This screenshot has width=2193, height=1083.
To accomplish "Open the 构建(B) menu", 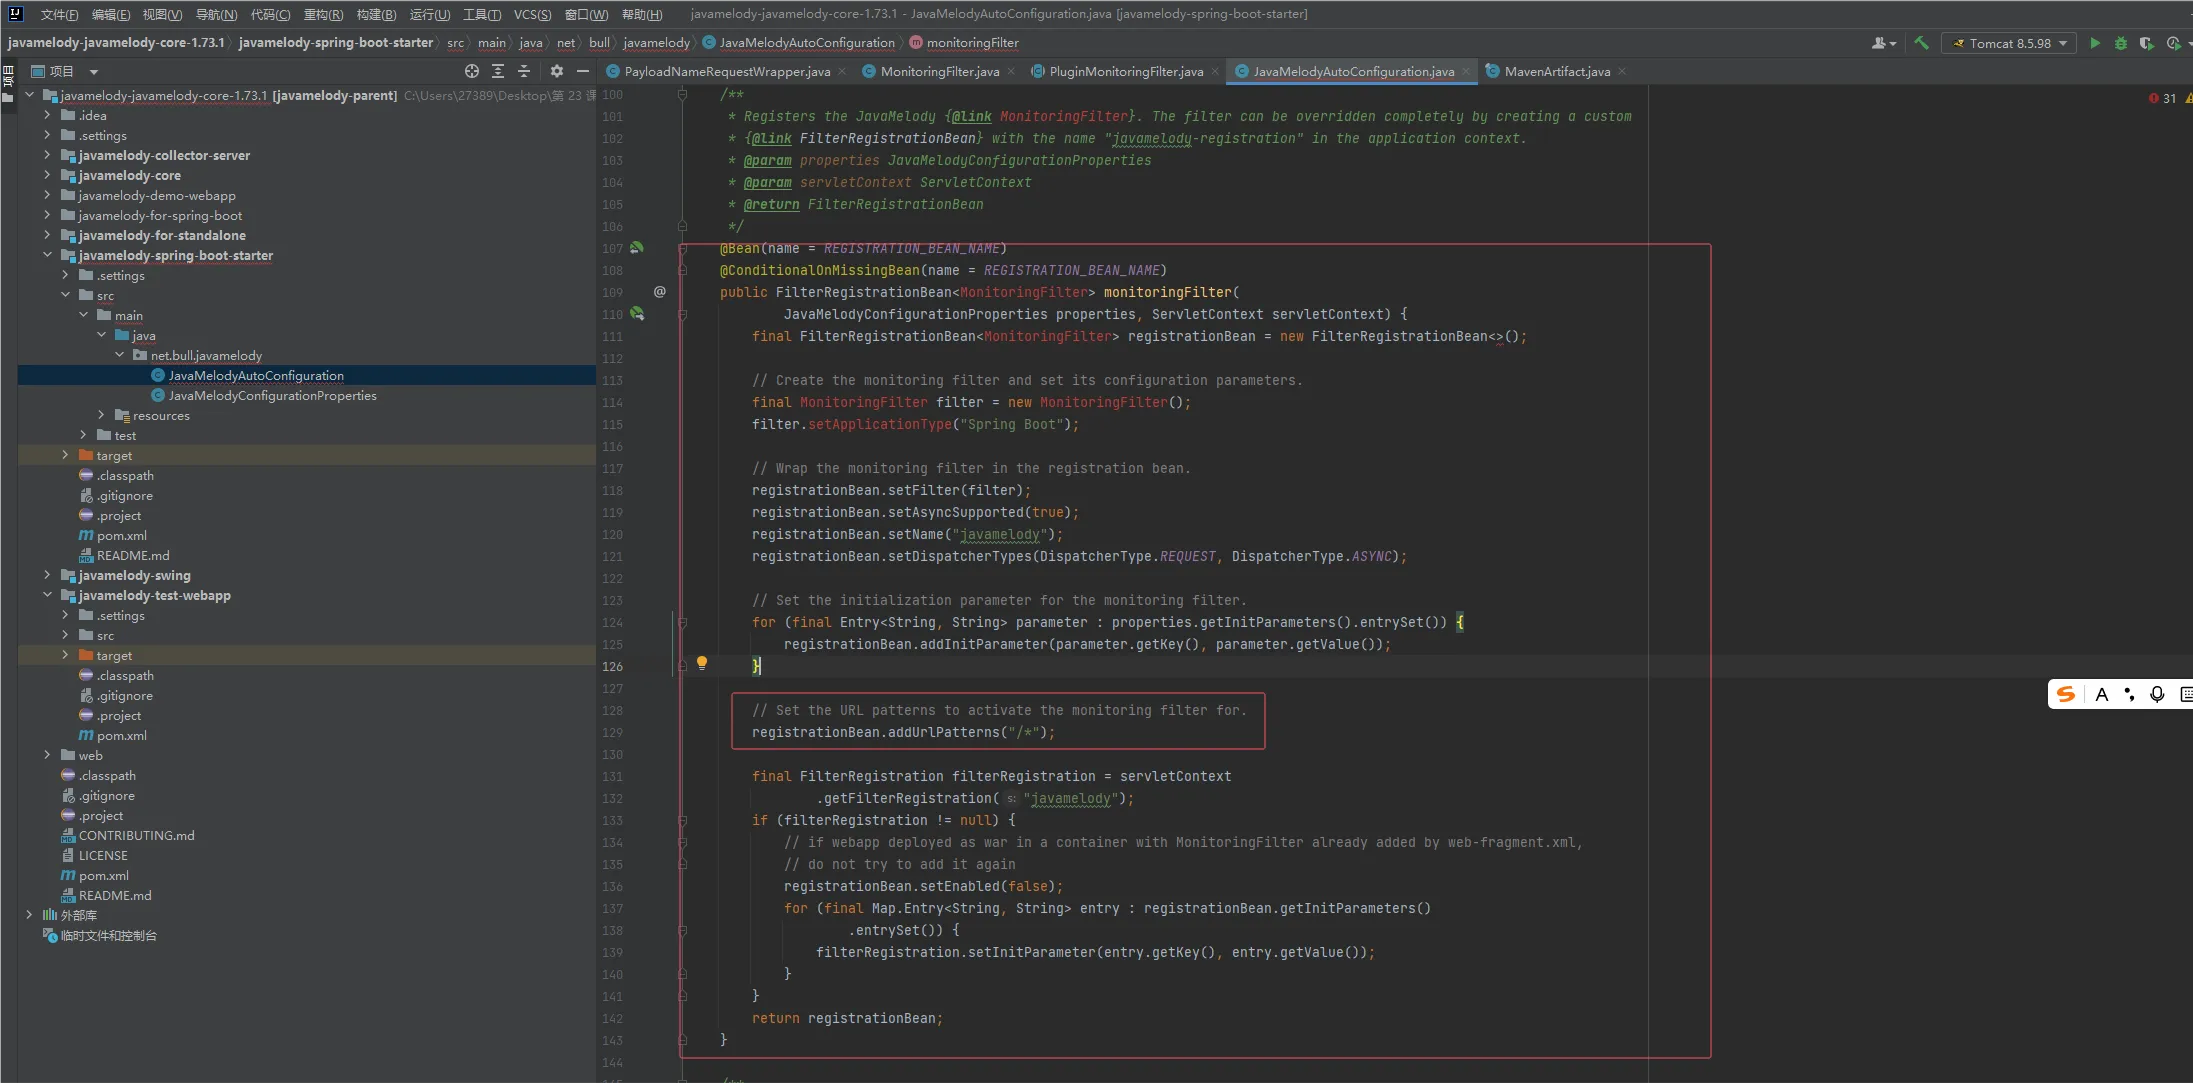I will (376, 14).
